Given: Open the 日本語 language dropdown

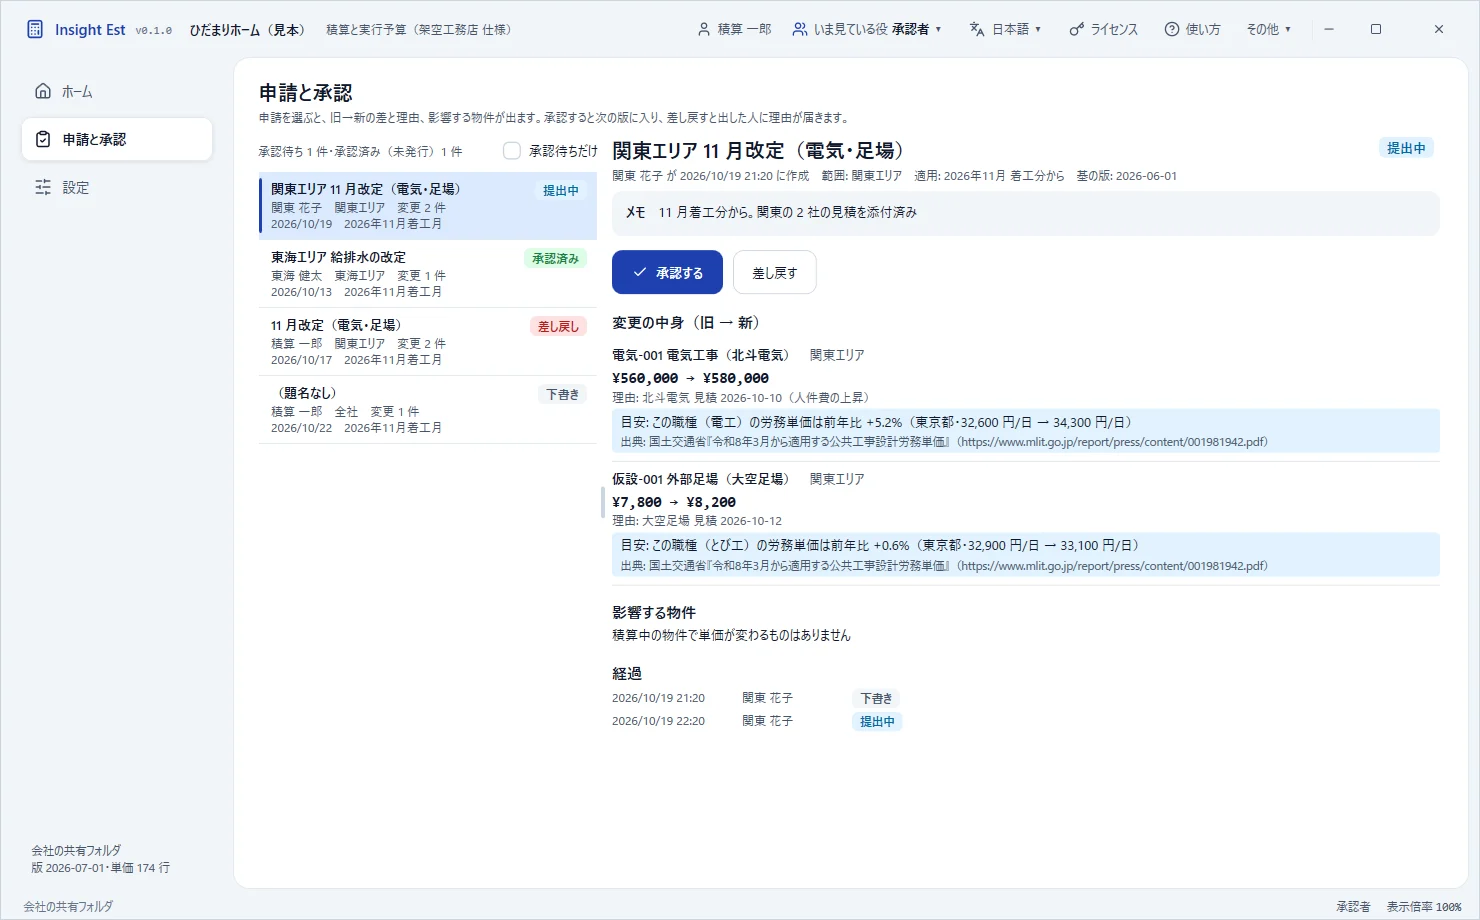Looking at the screenshot, I should pos(1005,29).
